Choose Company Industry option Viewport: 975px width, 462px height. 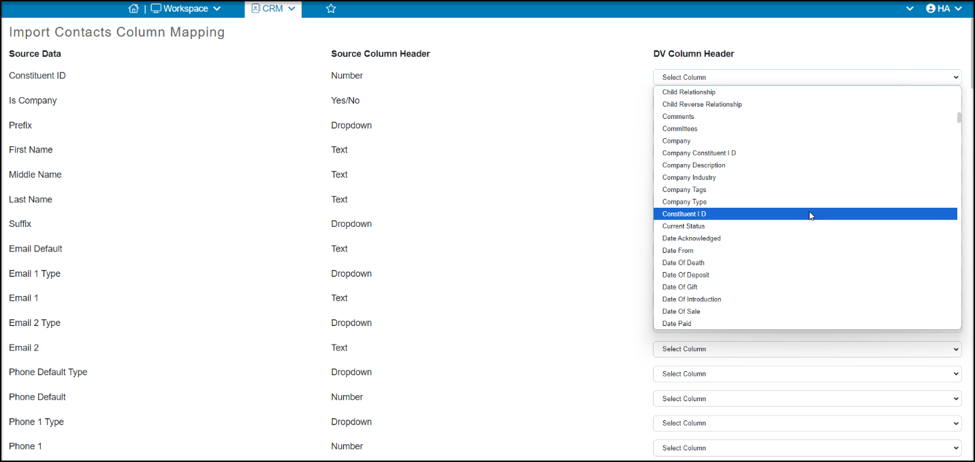tap(805, 178)
